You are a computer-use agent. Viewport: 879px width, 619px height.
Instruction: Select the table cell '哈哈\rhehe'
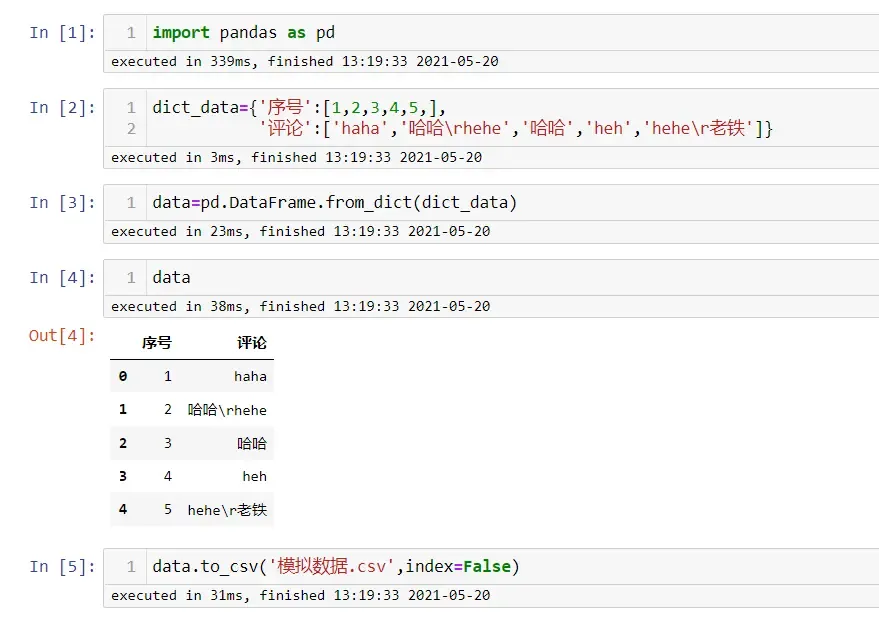227,410
